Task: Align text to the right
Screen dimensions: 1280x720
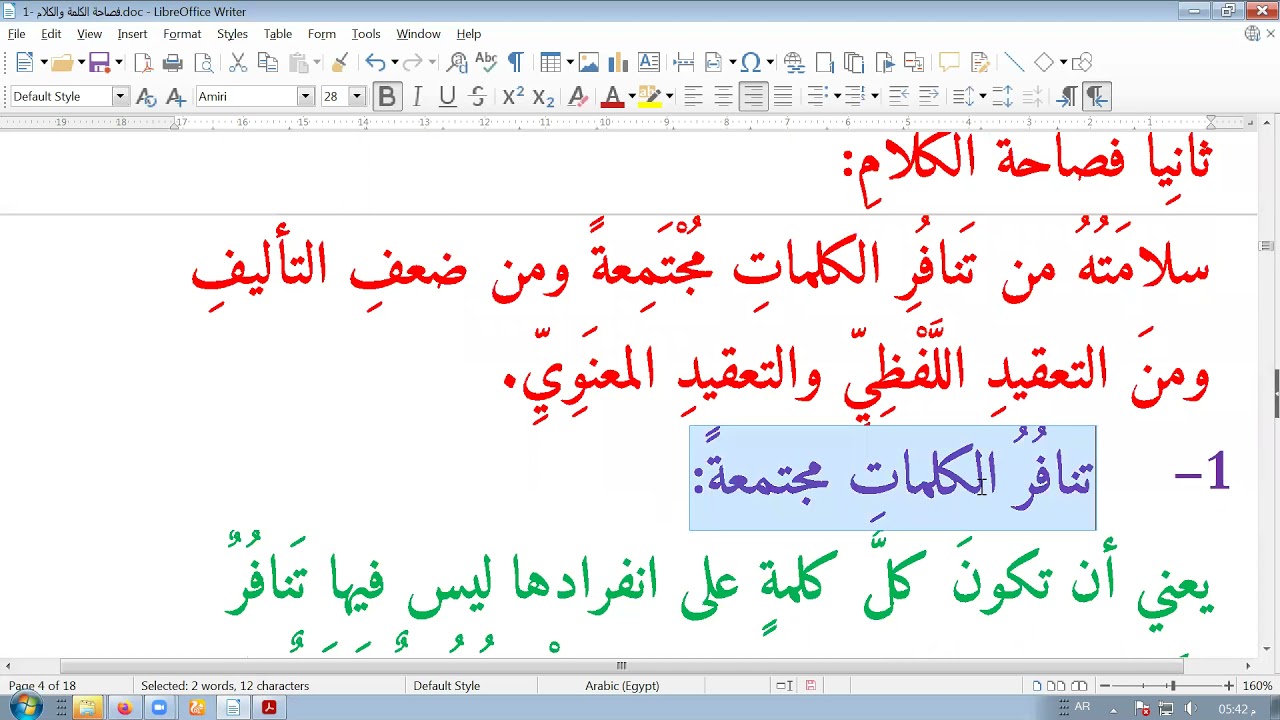Action: click(x=753, y=97)
